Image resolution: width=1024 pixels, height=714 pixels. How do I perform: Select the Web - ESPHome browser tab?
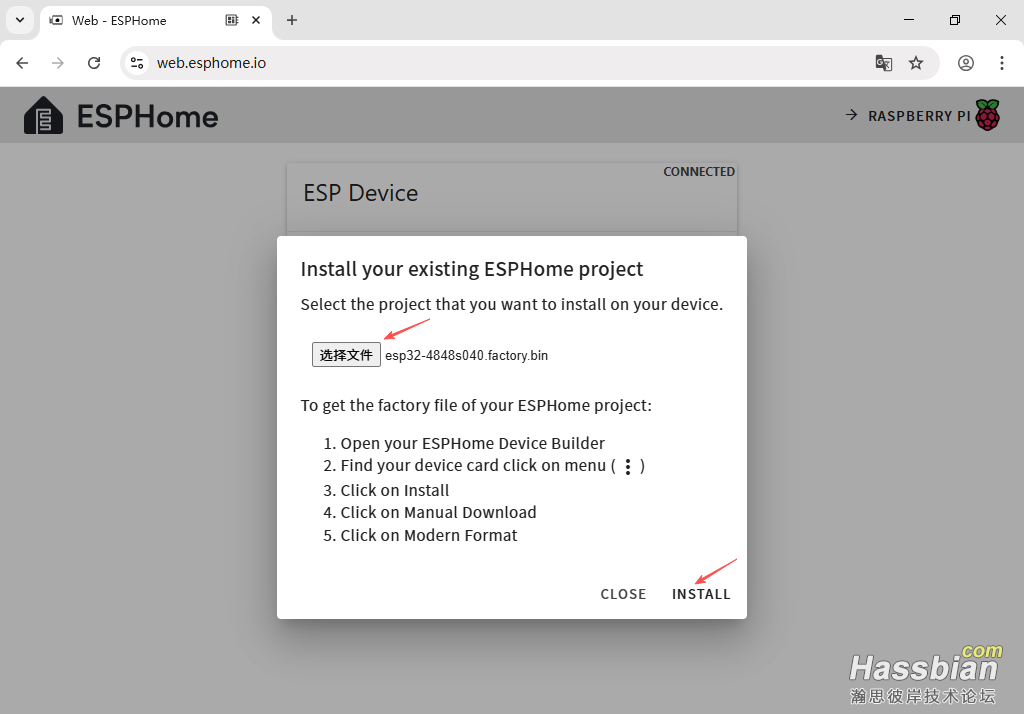tap(130, 20)
